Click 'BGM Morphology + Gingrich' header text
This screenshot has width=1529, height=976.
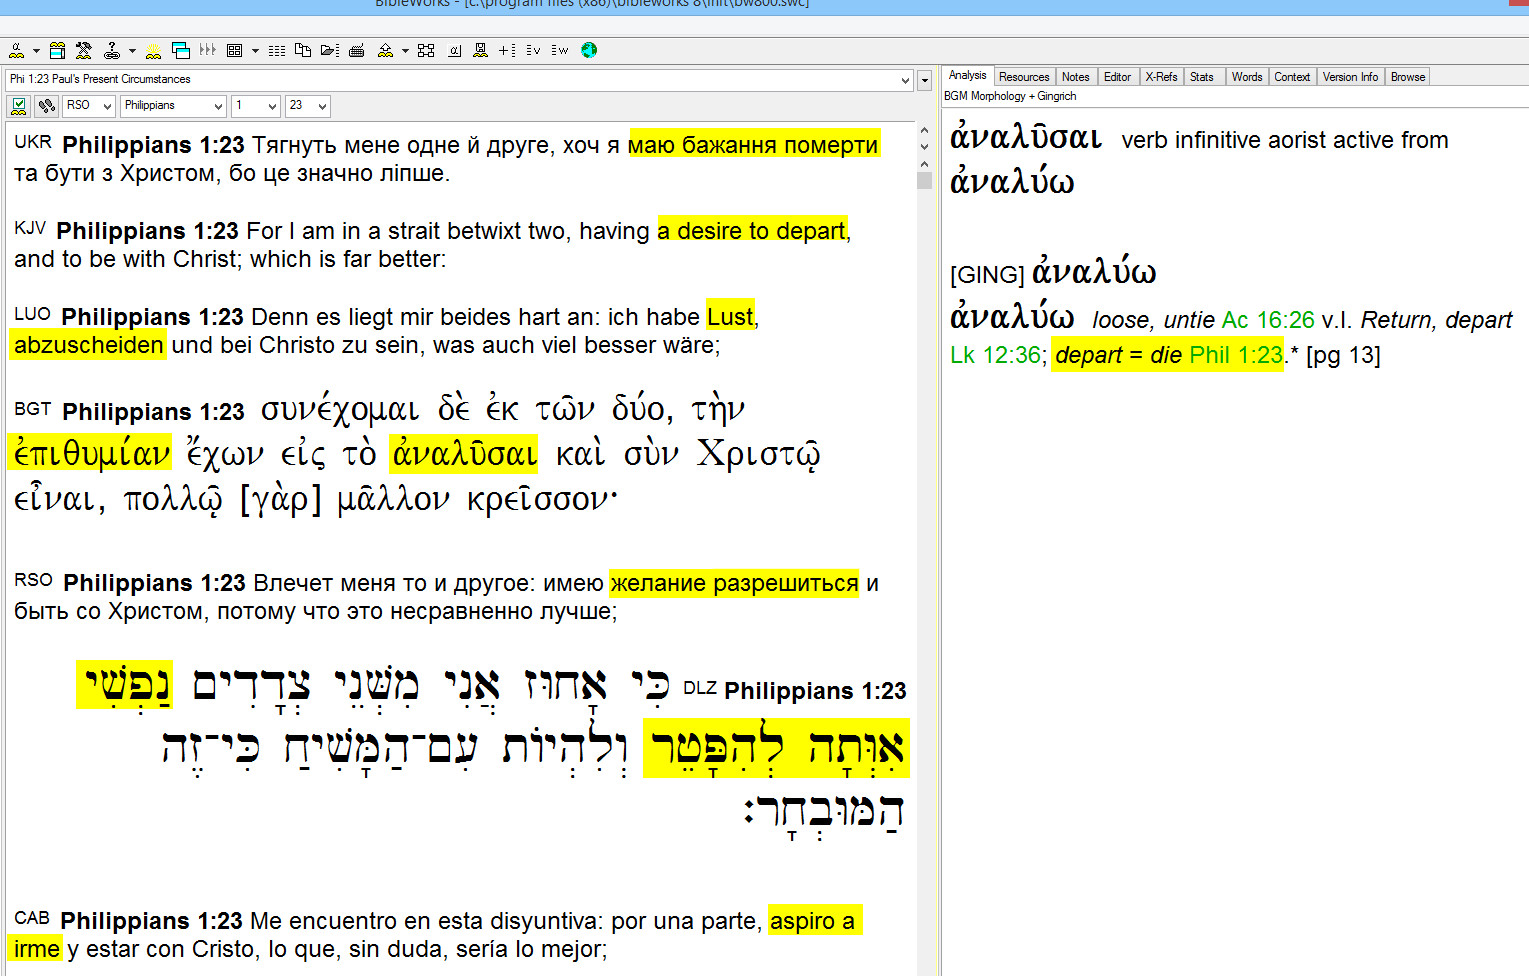(x=1010, y=96)
